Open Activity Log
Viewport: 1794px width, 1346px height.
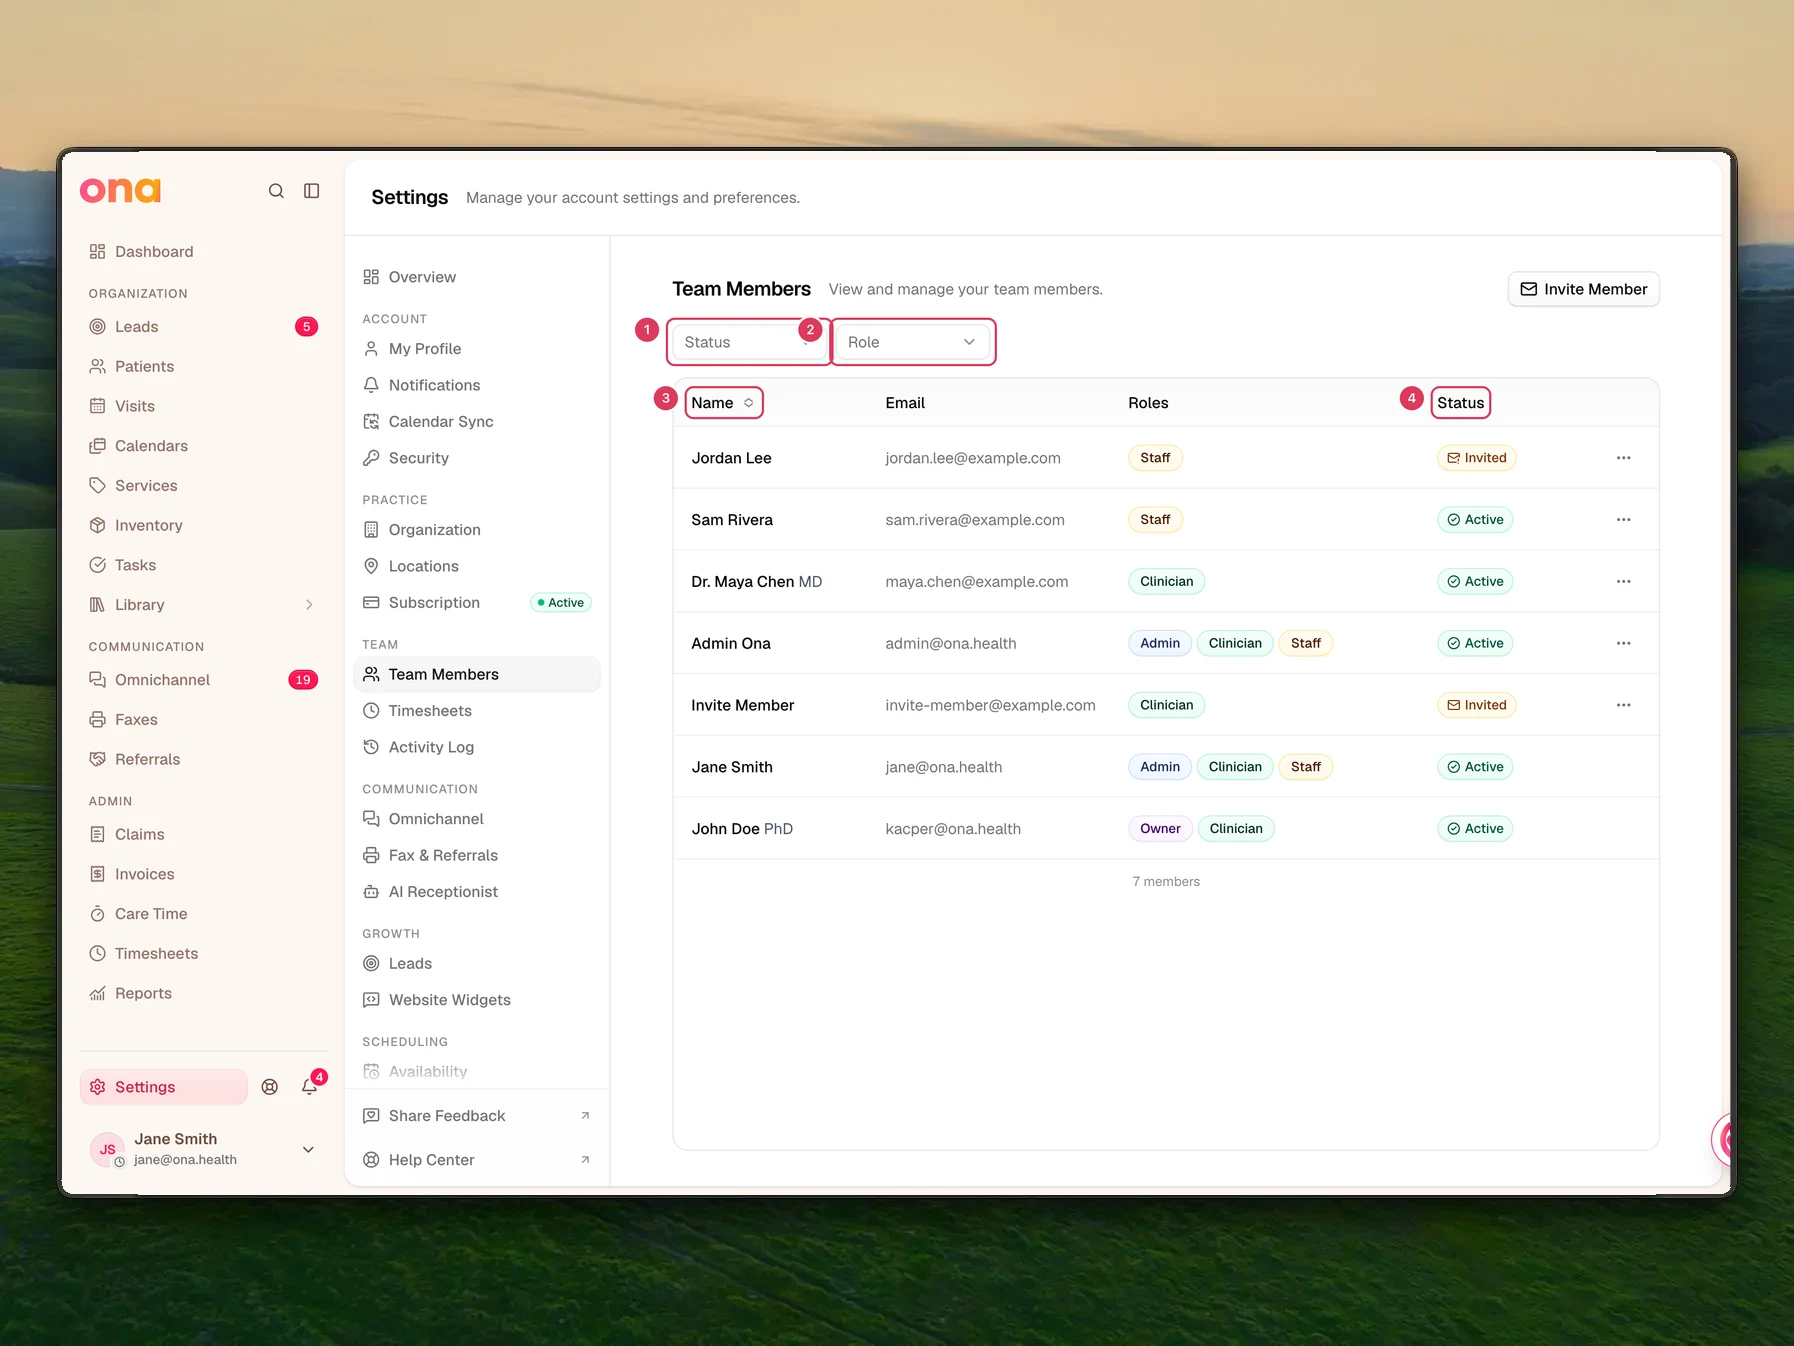point(431,747)
